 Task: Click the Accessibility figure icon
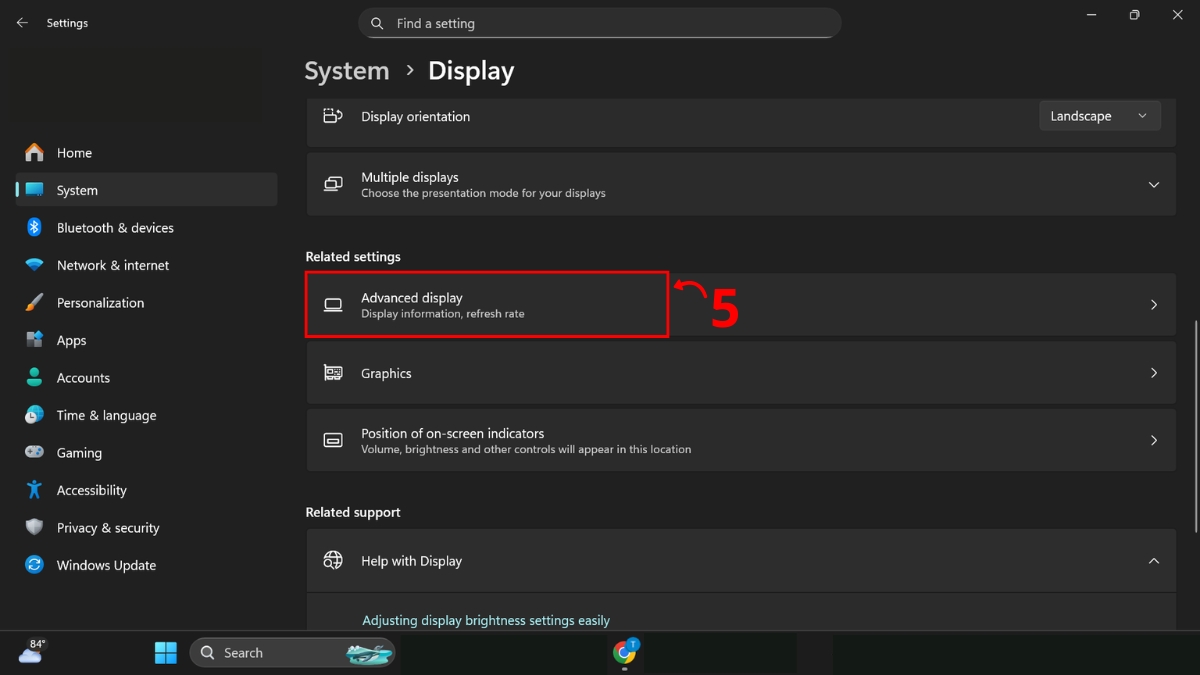click(x=35, y=490)
